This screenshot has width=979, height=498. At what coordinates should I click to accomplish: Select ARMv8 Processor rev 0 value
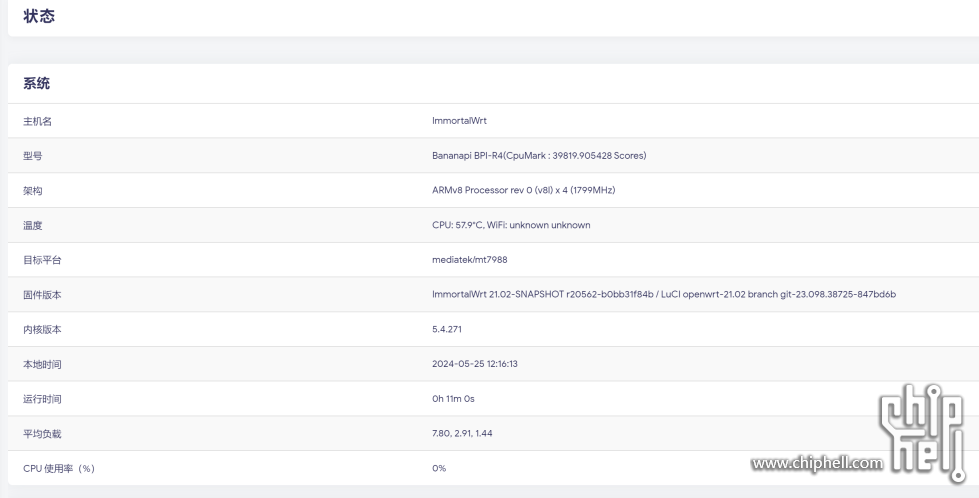click(x=523, y=190)
